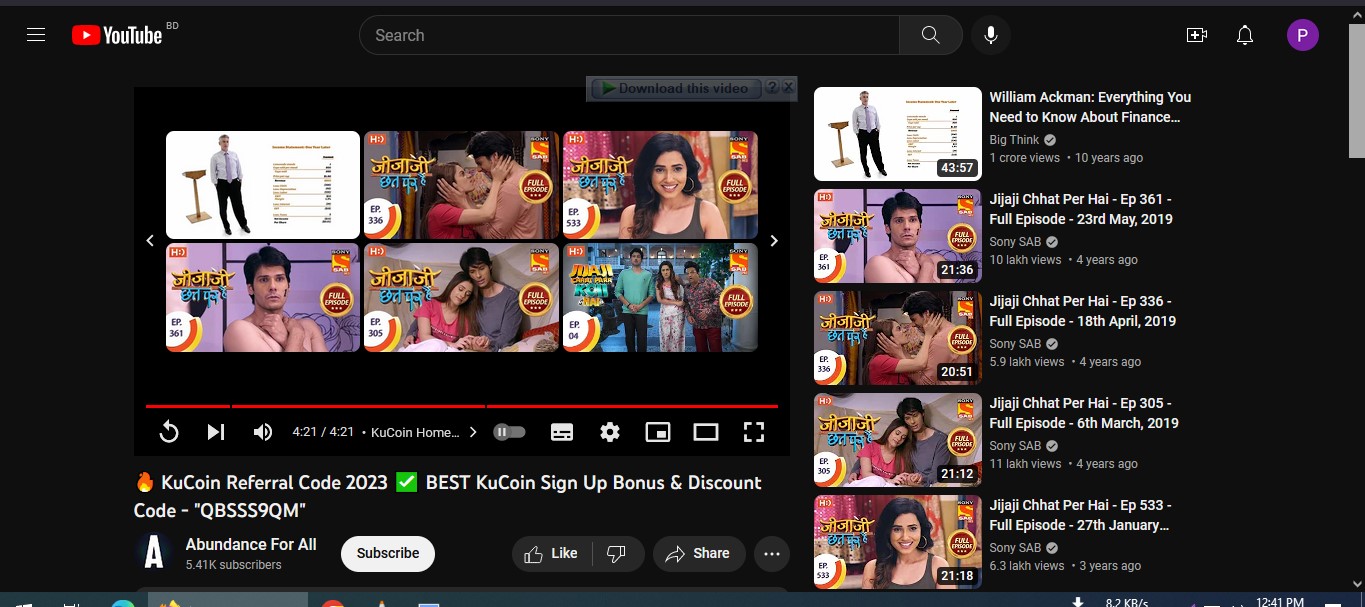The height and width of the screenshot is (607, 1365).
Task: Go to YouTube home via logo
Action: click(x=117, y=35)
